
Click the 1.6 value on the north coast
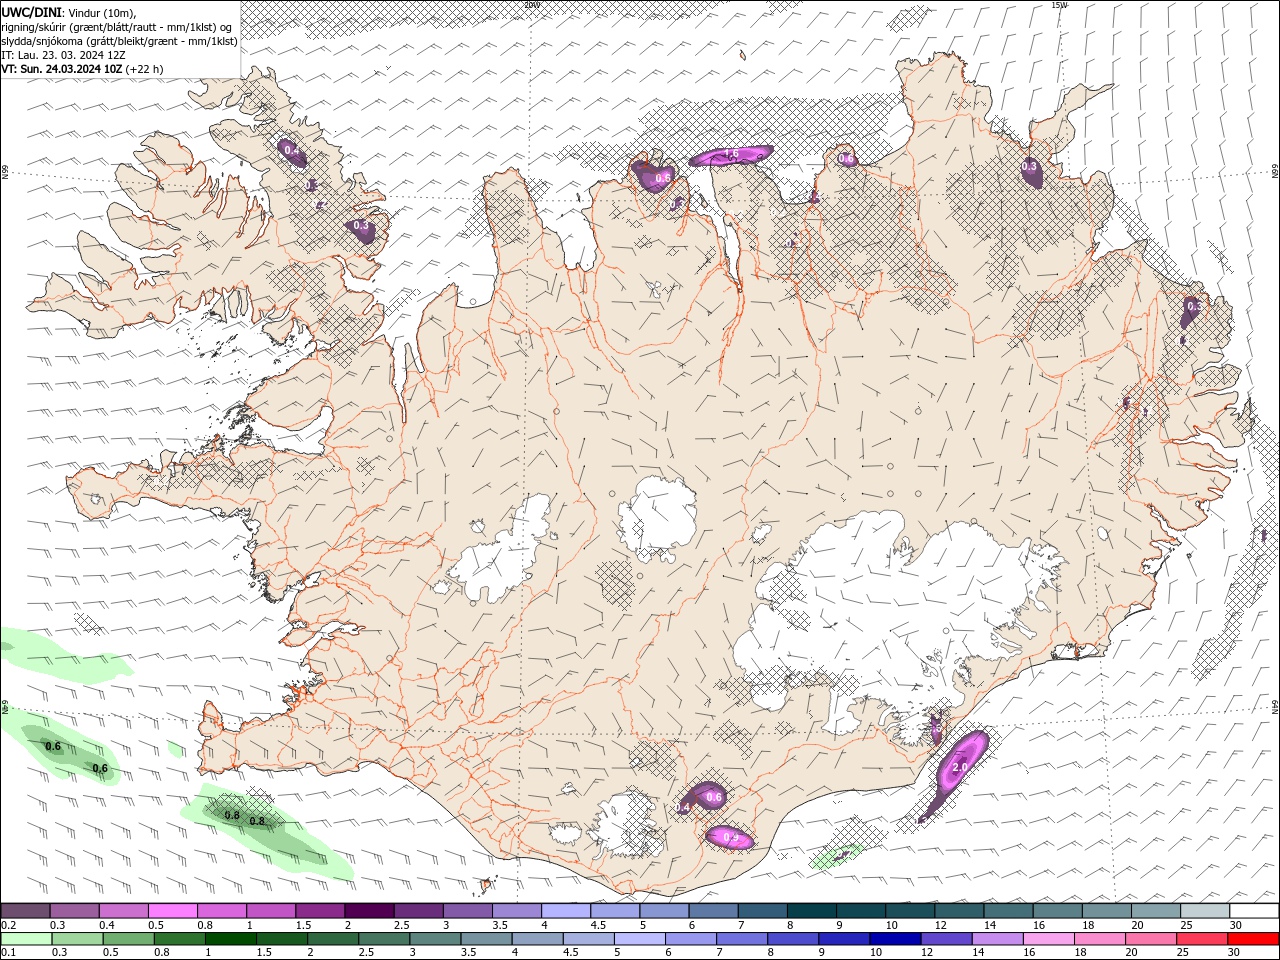tap(731, 155)
